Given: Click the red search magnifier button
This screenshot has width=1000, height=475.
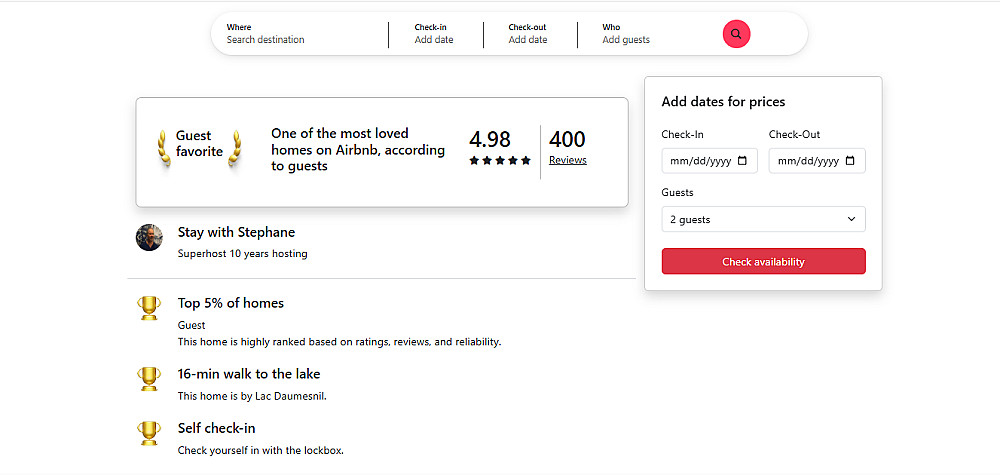Looking at the screenshot, I should 736,34.
